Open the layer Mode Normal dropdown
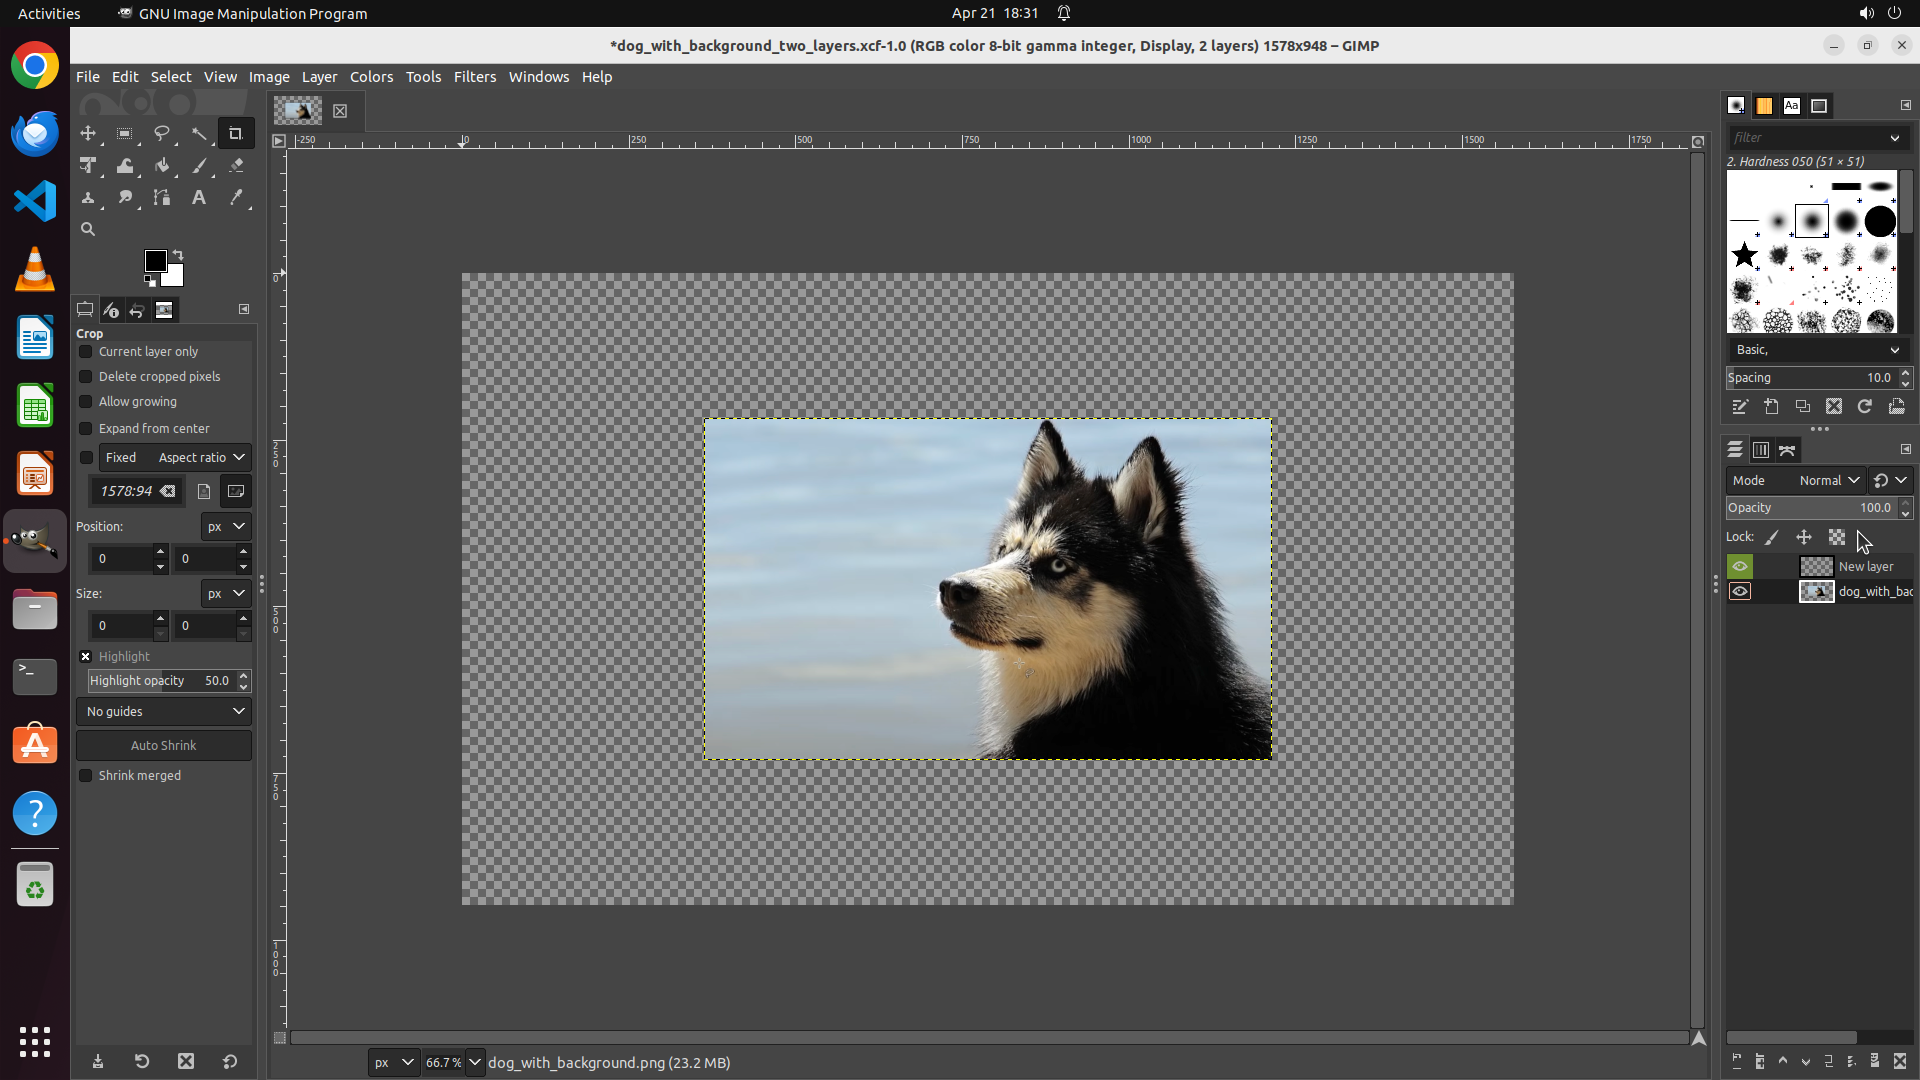1920x1080 pixels. 1828,480
